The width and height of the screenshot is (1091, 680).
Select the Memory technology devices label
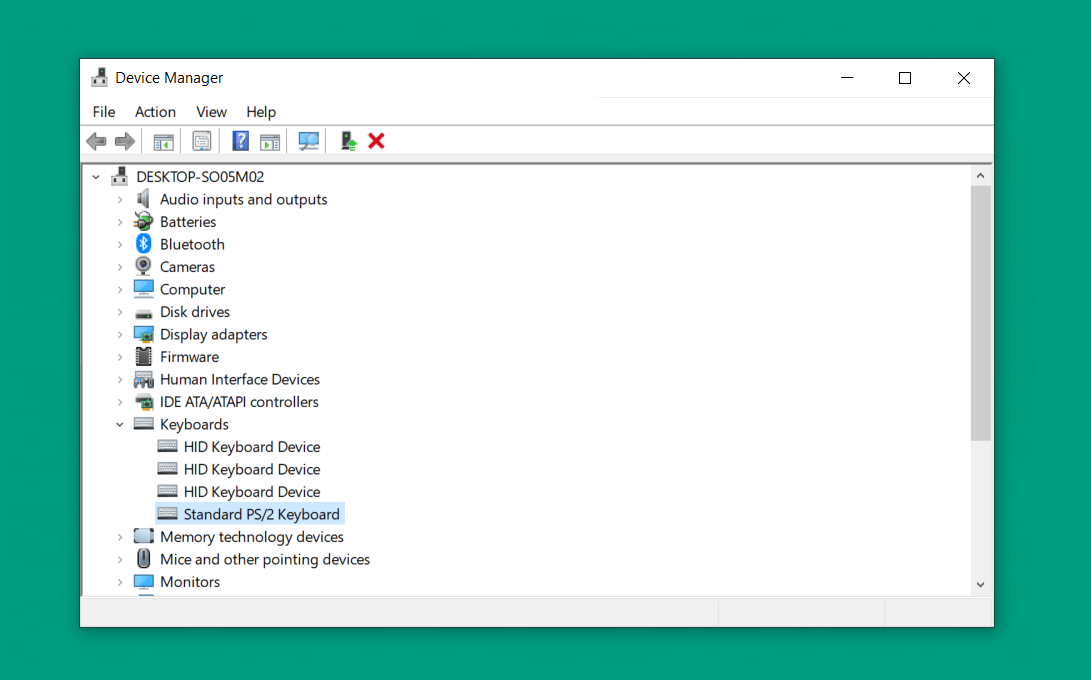(252, 537)
